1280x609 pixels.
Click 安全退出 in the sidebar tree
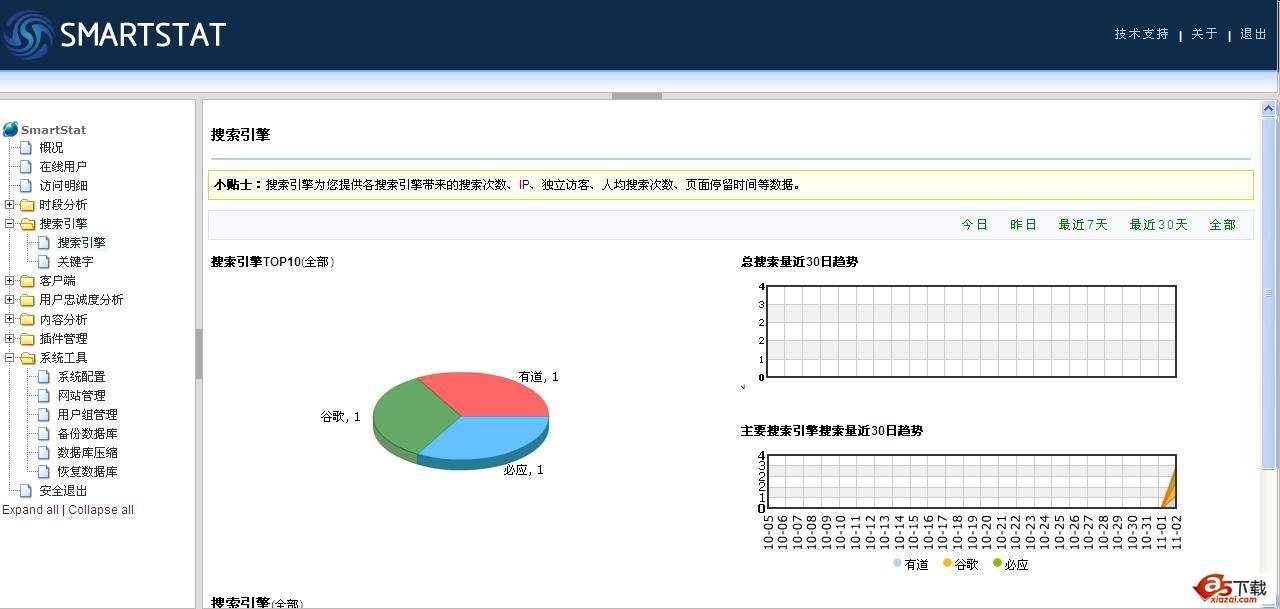point(63,491)
